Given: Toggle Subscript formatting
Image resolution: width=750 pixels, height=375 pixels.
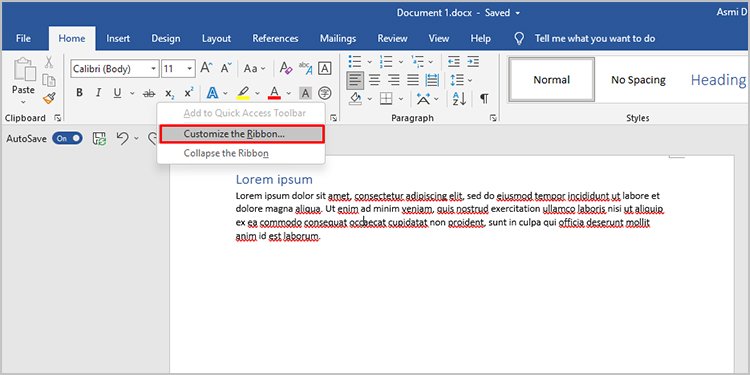Looking at the screenshot, I should point(170,94).
